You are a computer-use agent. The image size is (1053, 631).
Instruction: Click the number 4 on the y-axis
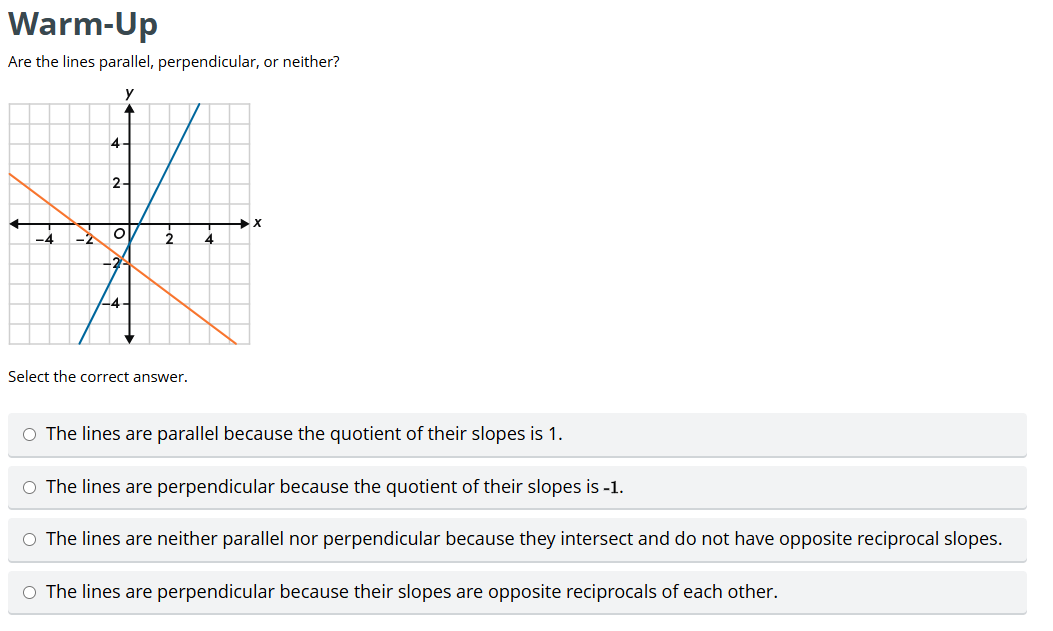(113, 143)
